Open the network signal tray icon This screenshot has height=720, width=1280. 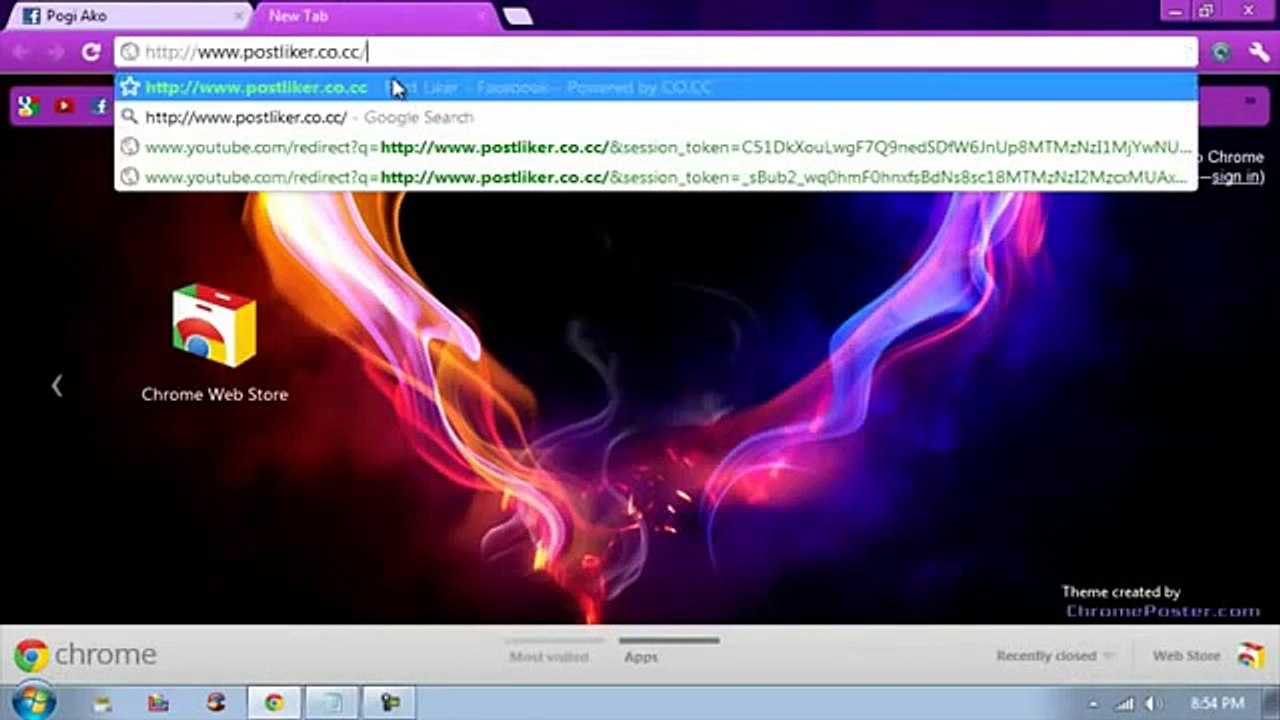(1125, 704)
